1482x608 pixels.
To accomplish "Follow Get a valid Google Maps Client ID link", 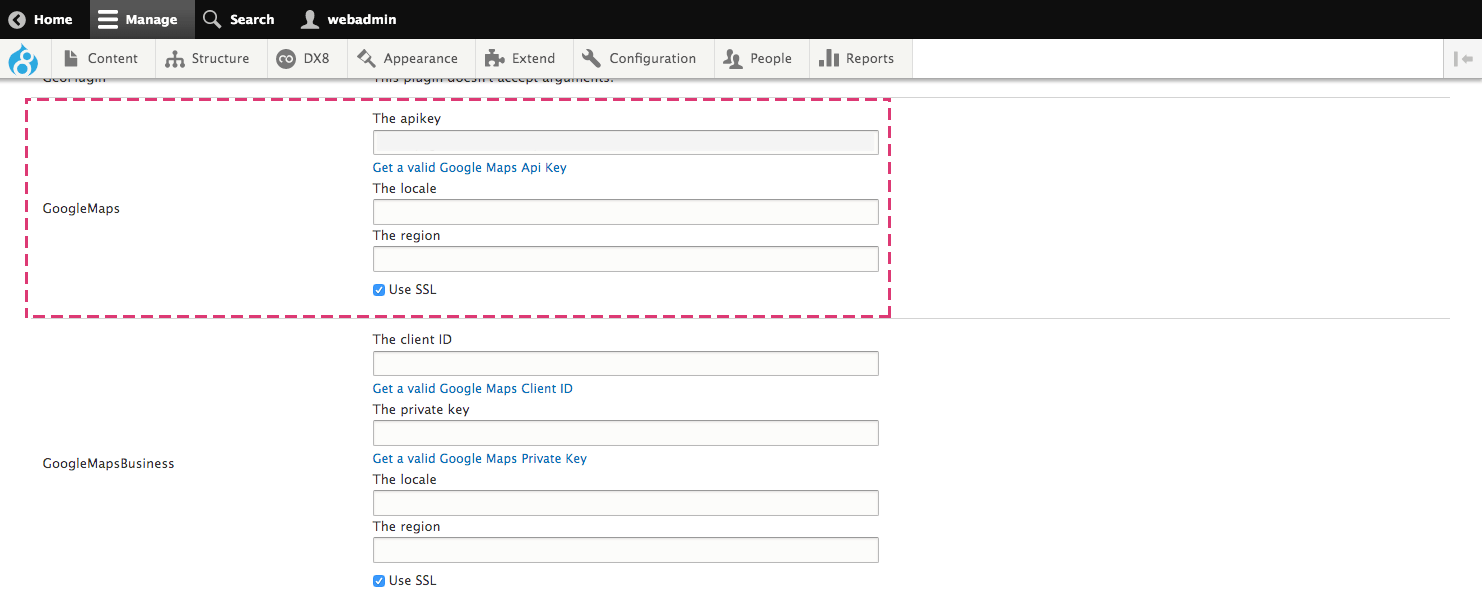I will (x=473, y=389).
